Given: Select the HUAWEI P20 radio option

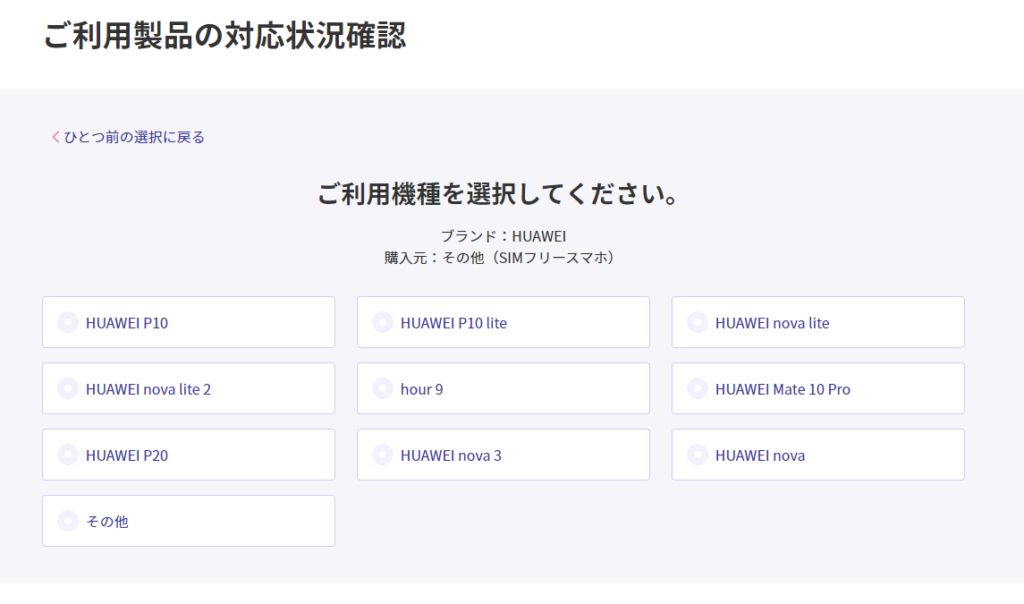Looking at the screenshot, I should pyautogui.click(x=188, y=455).
